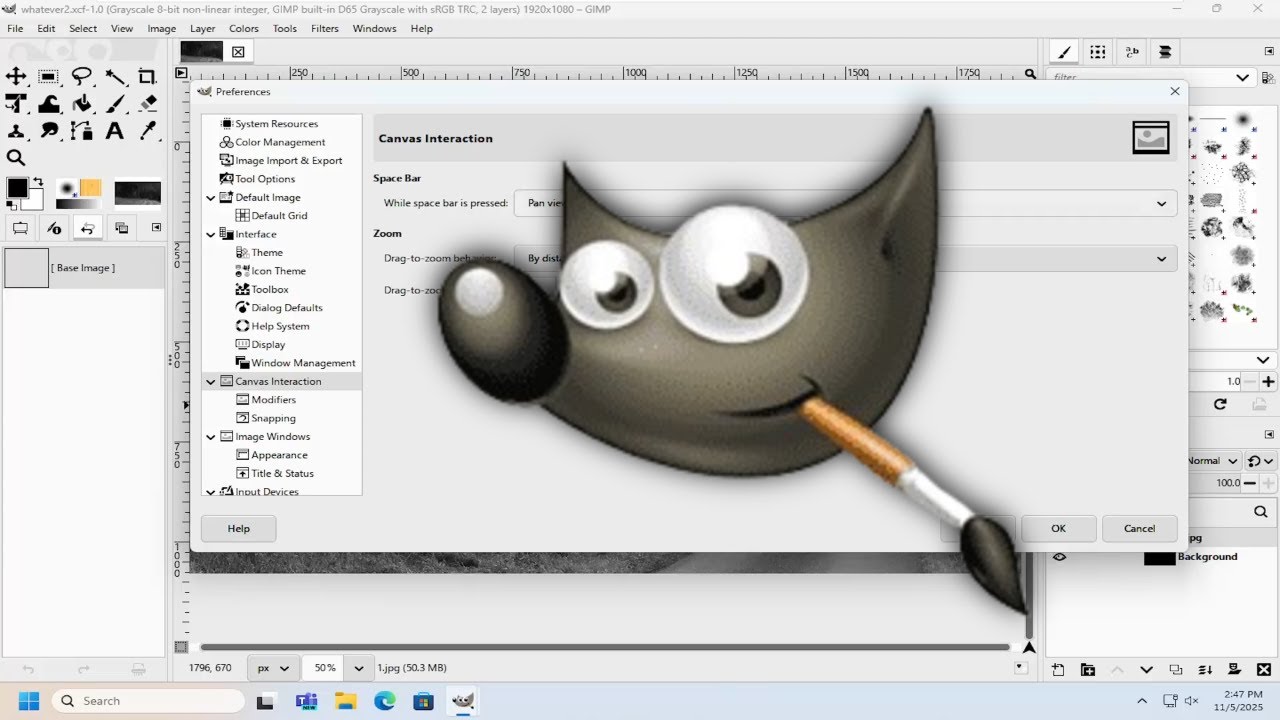Screen dimensions: 1280x720
Task: Open the 'While space bar is pressed' dropdown
Action: tap(845, 203)
